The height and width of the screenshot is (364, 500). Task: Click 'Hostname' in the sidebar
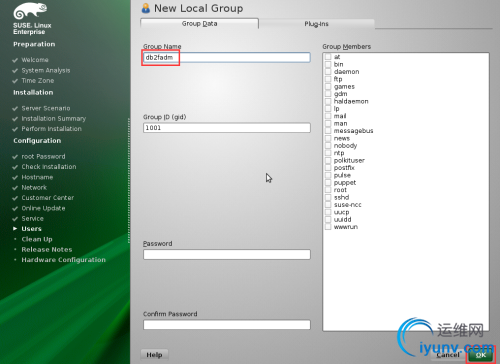(37, 177)
